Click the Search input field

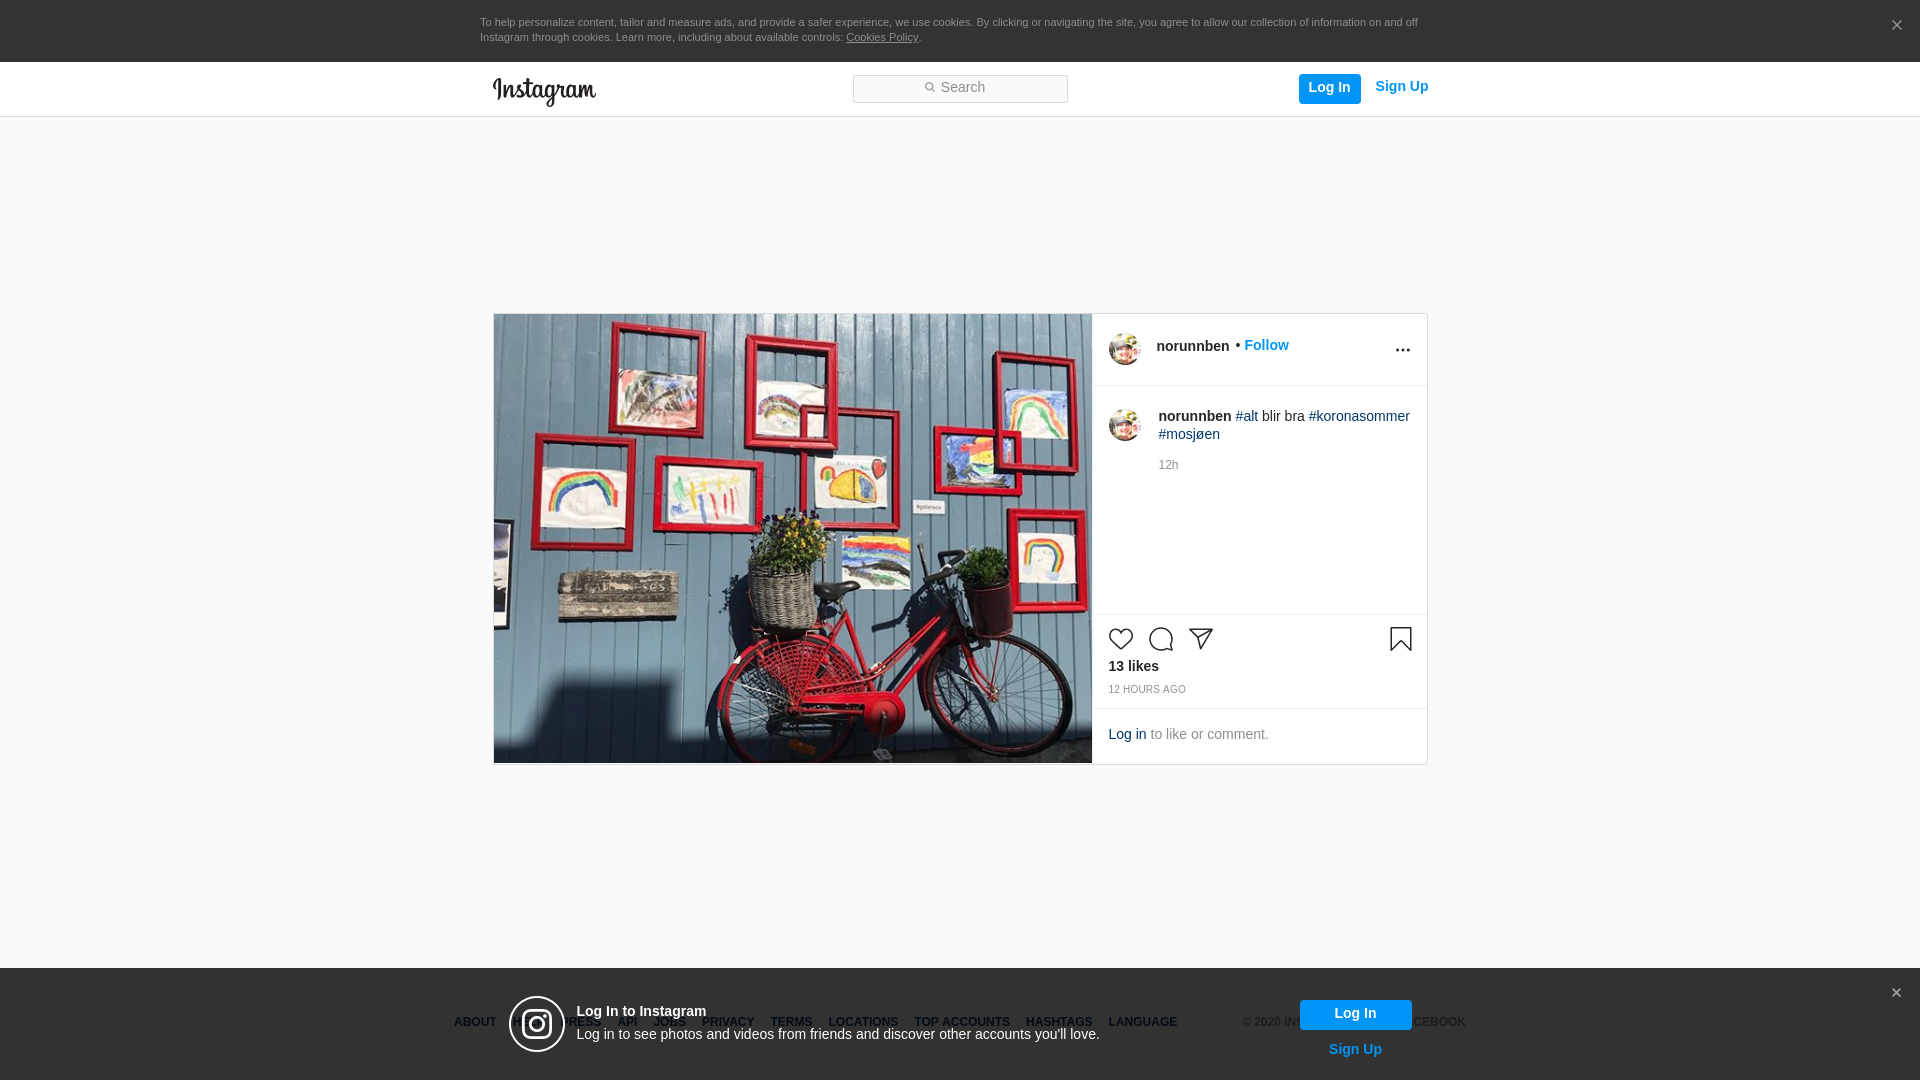pyautogui.click(x=960, y=88)
